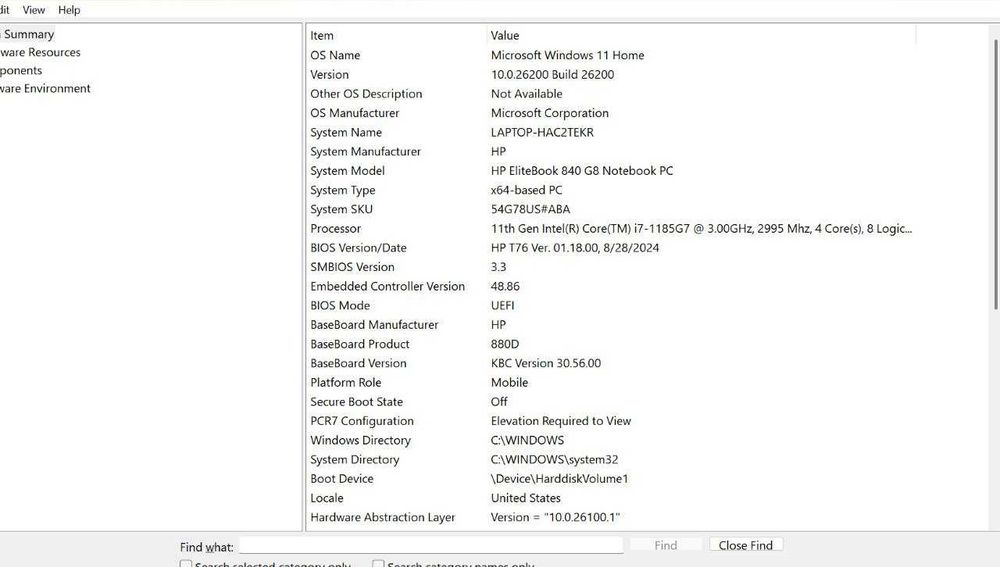Click the value x64-based PC

pyautogui.click(x=526, y=190)
